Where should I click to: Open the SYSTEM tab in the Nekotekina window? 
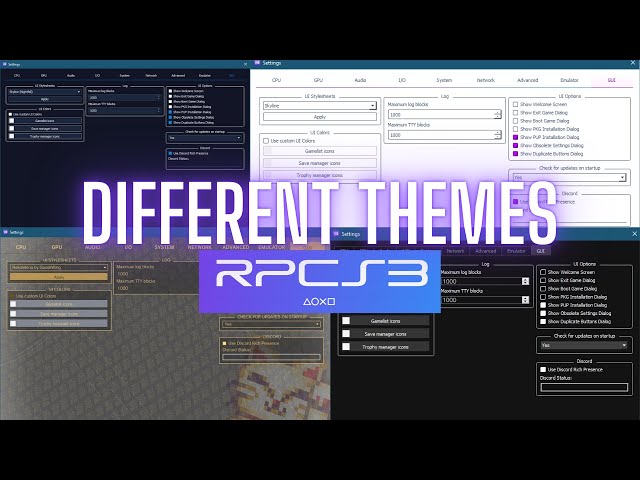point(164,247)
